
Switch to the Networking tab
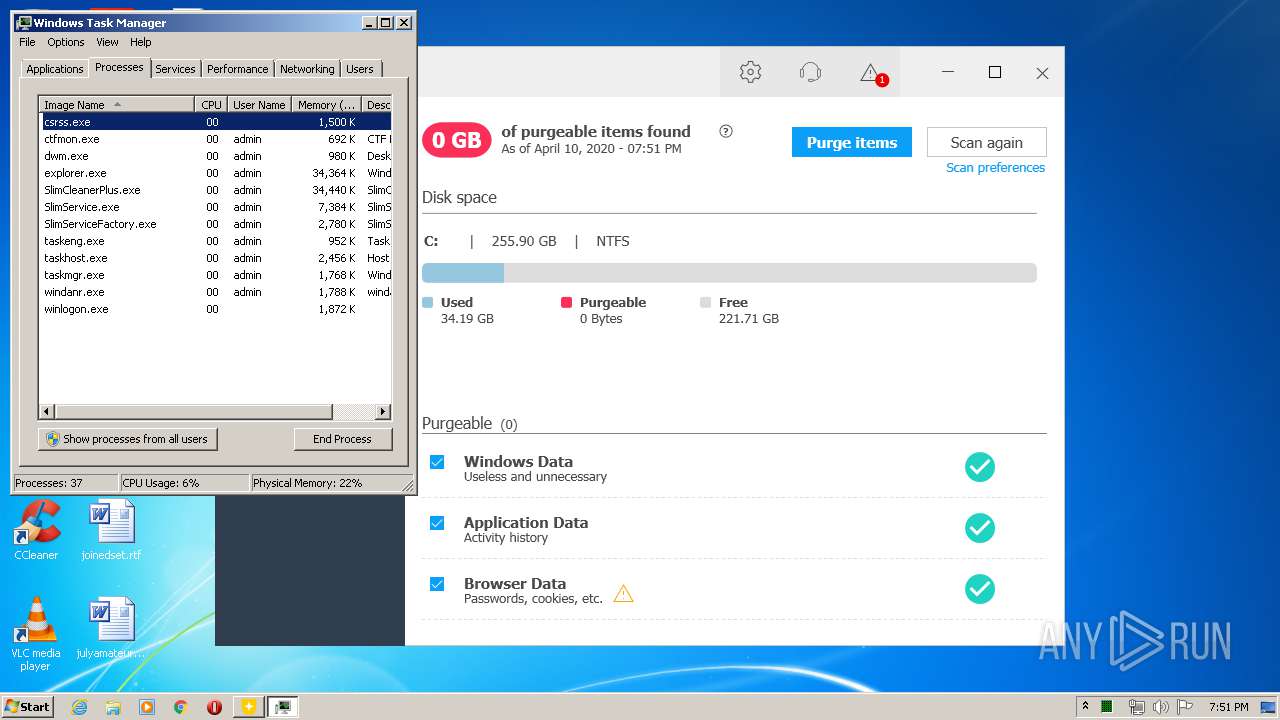(x=307, y=69)
